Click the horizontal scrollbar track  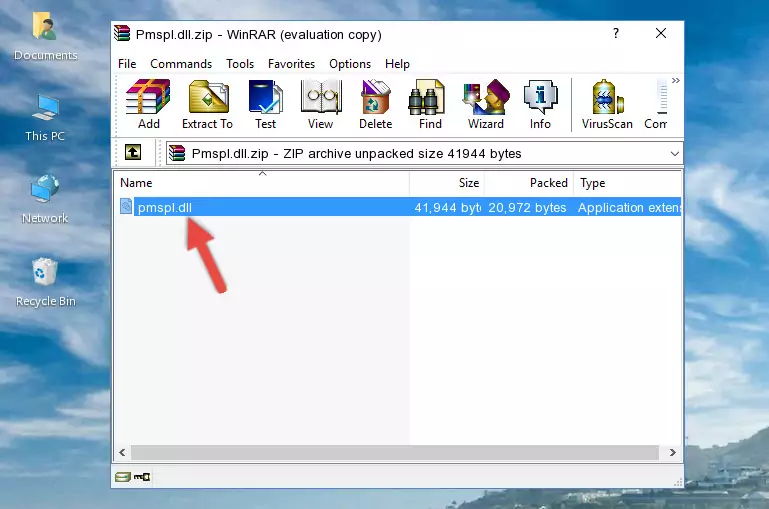point(395,453)
